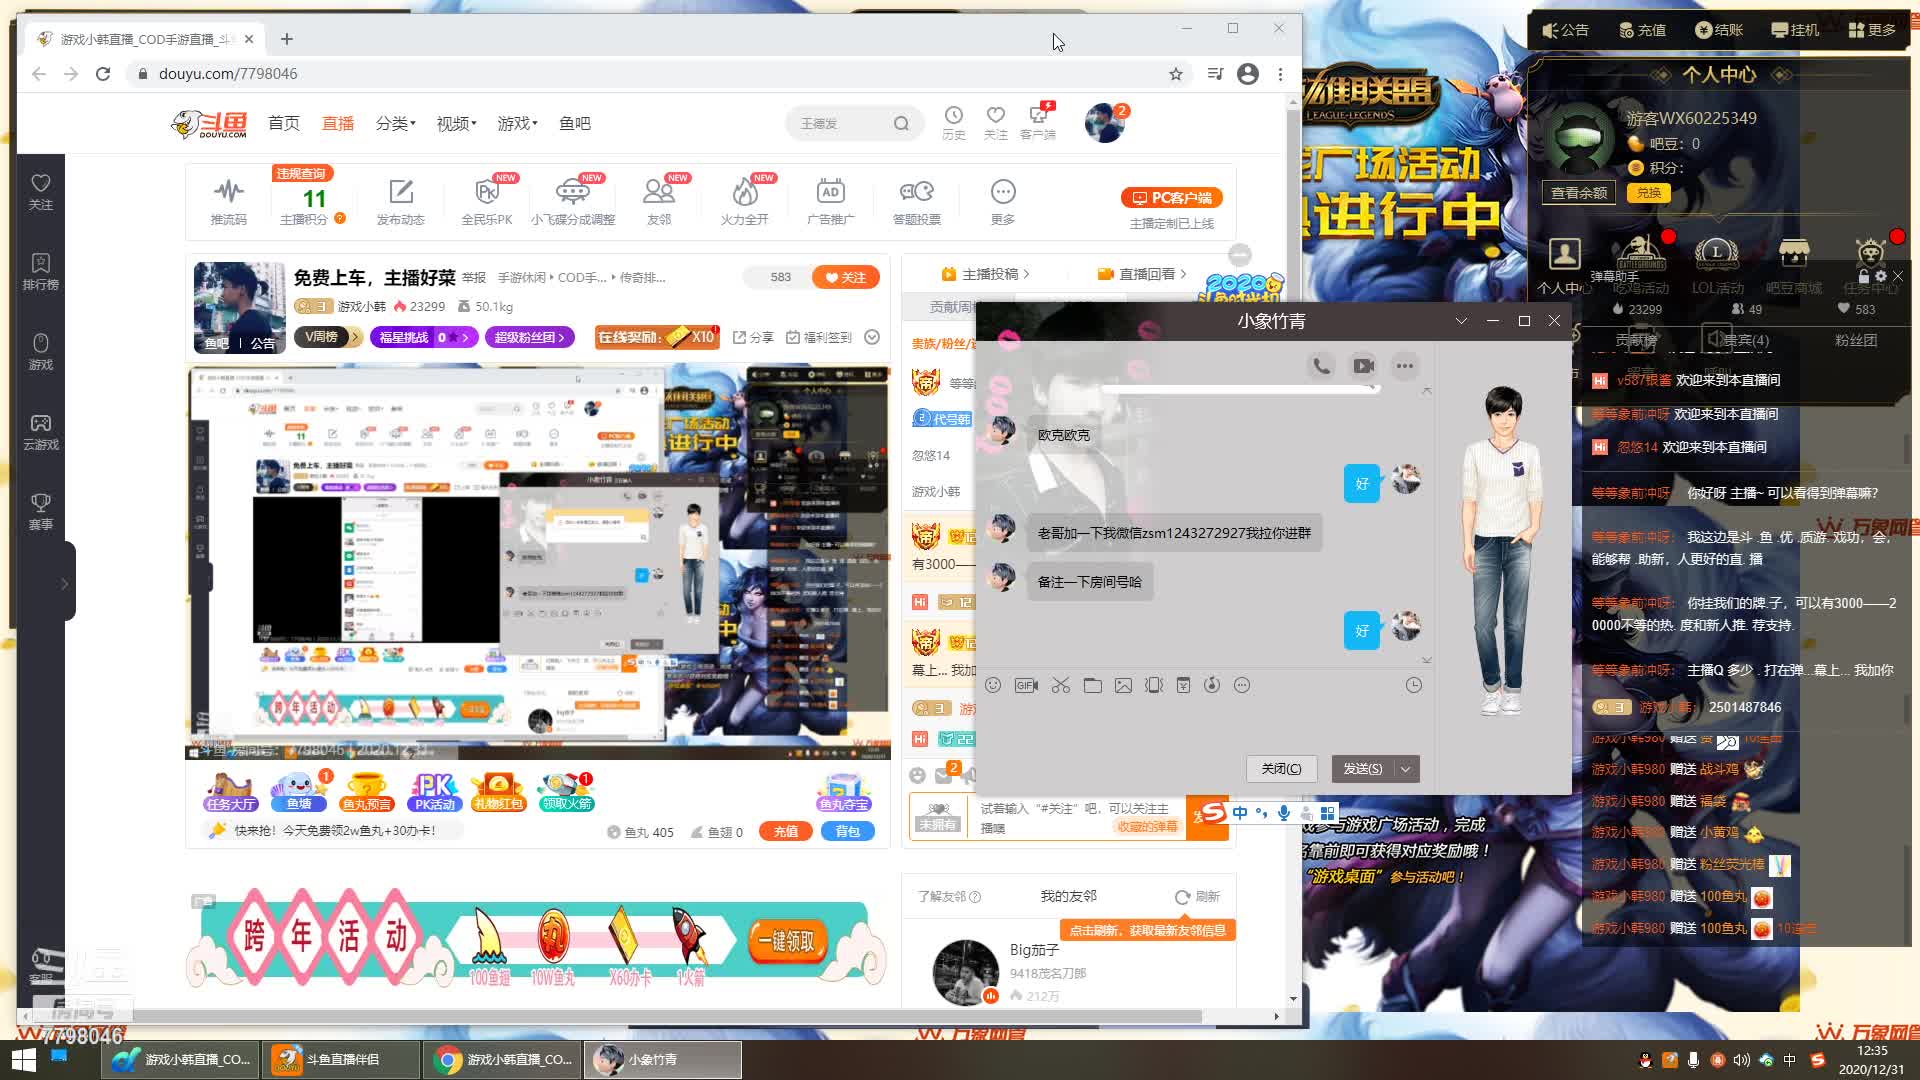Expand 视频 dropdown in Douyu nav

click(456, 123)
